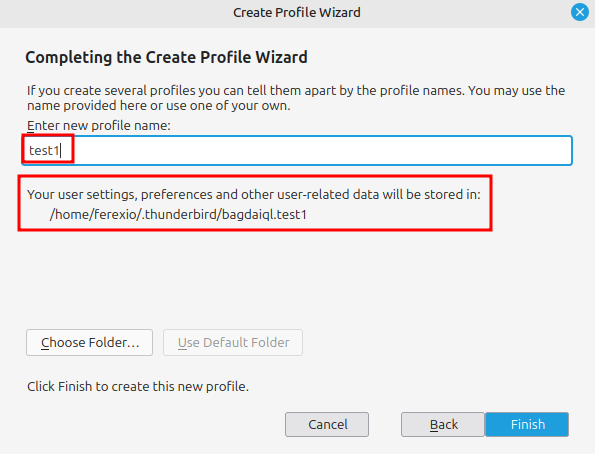Click 'Click Finish to create this new profile' text
The height and width of the screenshot is (454, 595).
coord(138,386)
